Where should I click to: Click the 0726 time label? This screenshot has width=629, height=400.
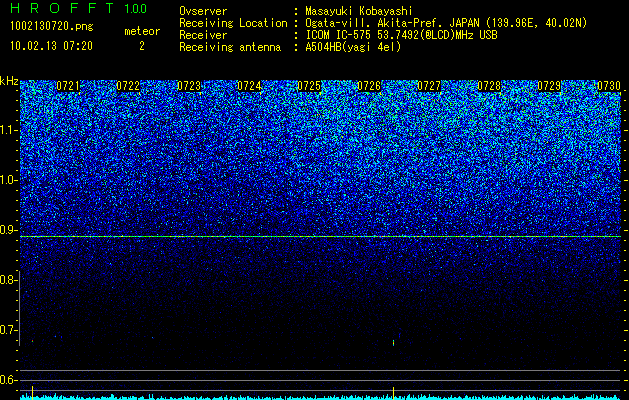369,86
